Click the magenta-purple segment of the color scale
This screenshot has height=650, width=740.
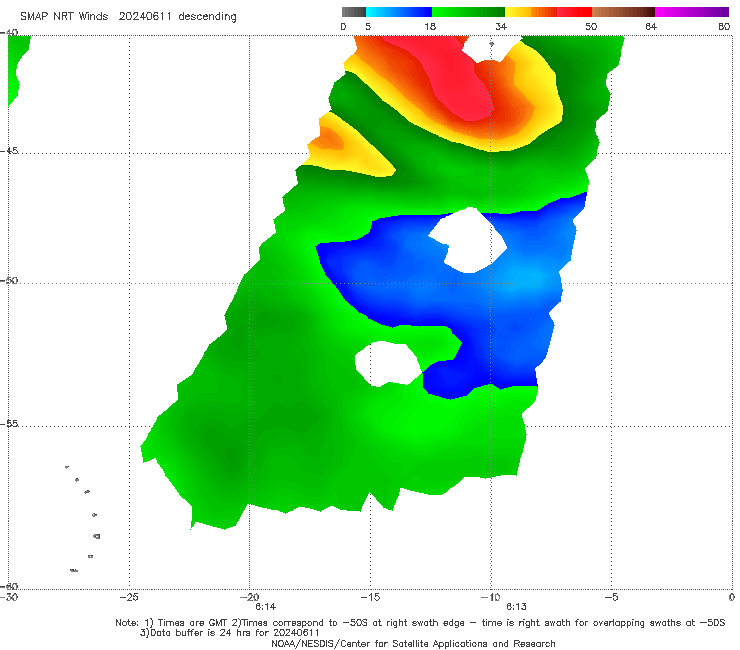point(692,12)
